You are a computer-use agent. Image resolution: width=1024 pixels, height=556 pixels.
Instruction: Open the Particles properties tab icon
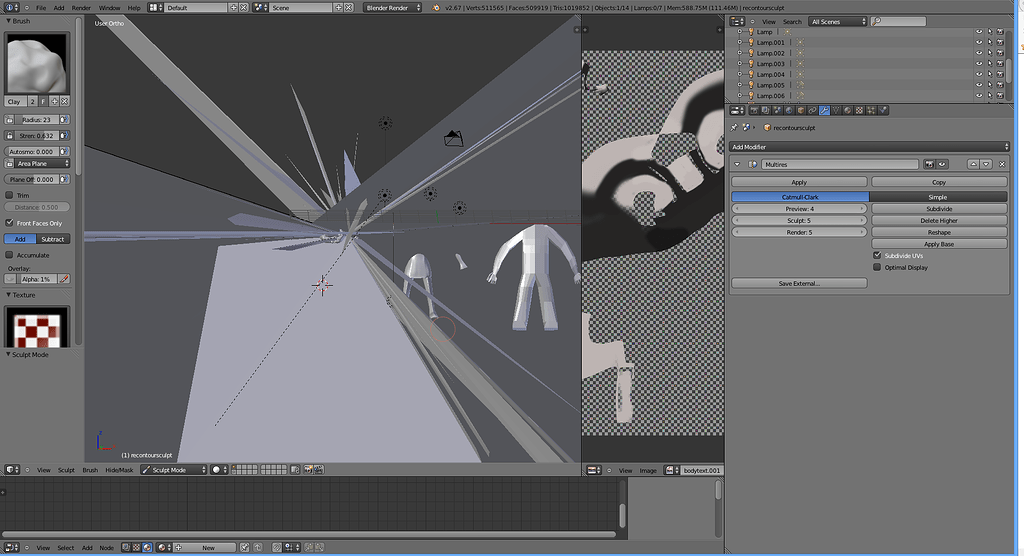coord(871,110)
